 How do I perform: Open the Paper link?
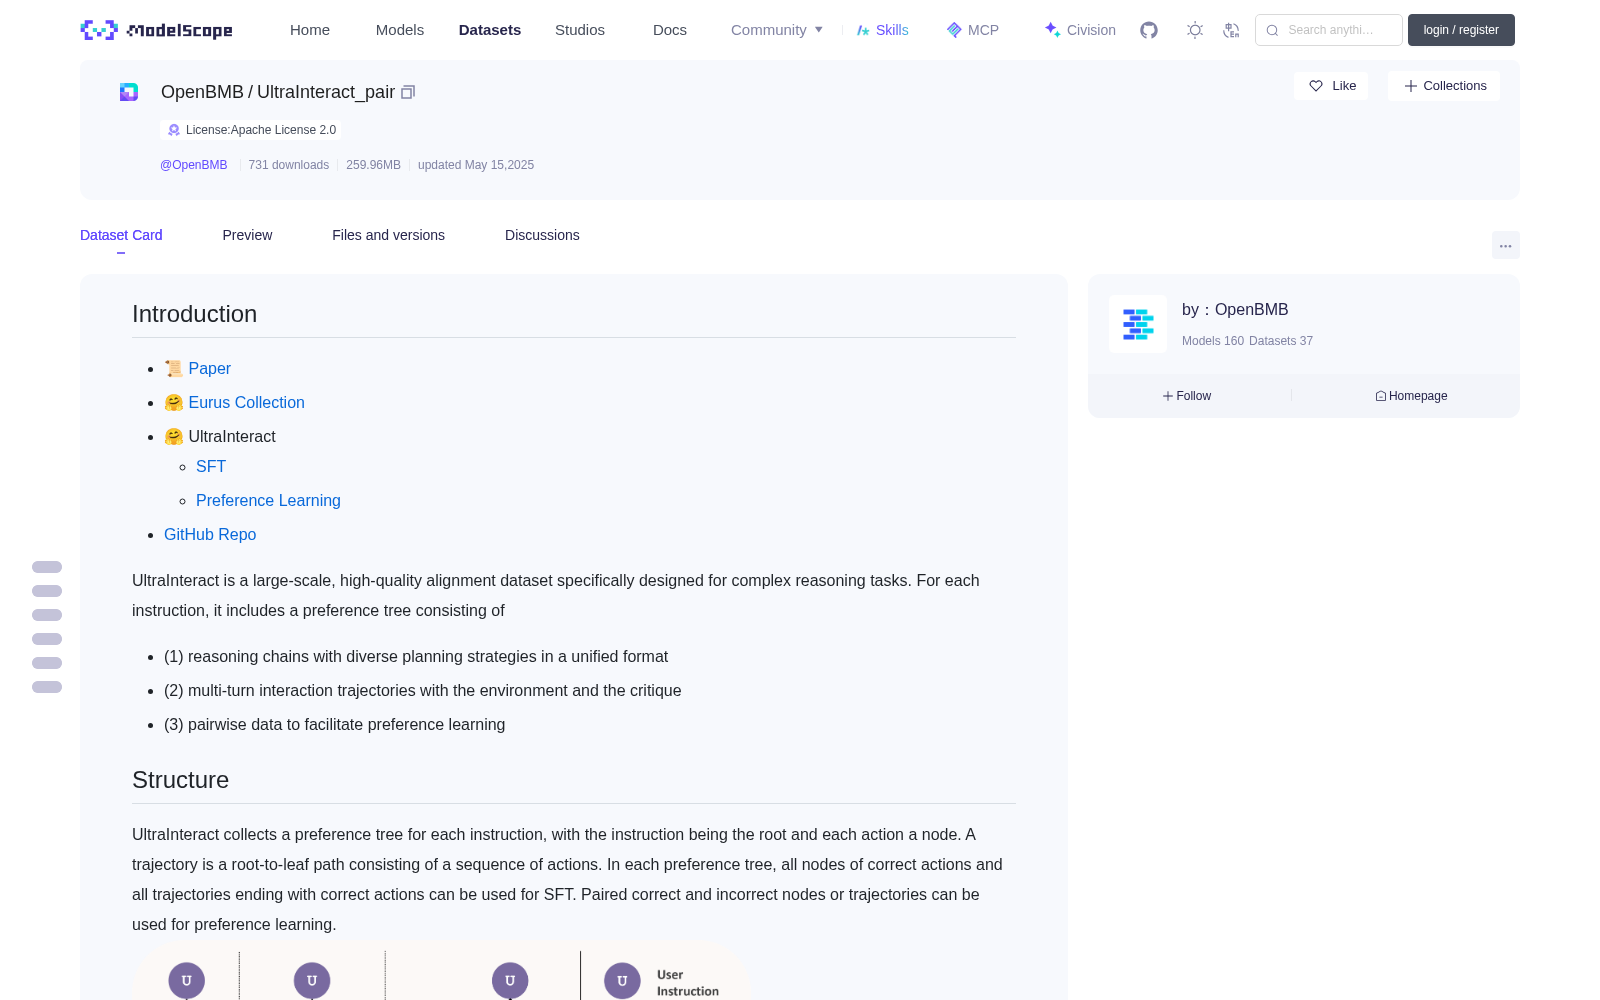point(209,368)
